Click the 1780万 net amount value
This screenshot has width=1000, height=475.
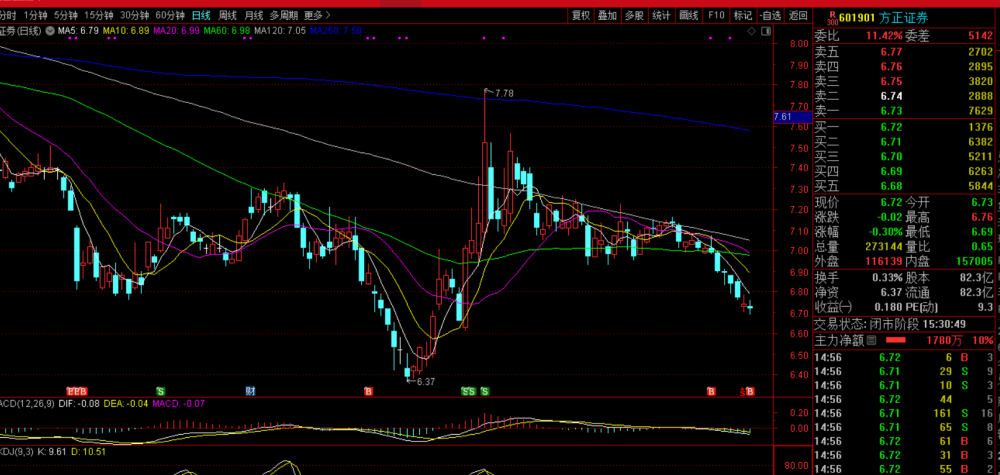tap(944, 341)
